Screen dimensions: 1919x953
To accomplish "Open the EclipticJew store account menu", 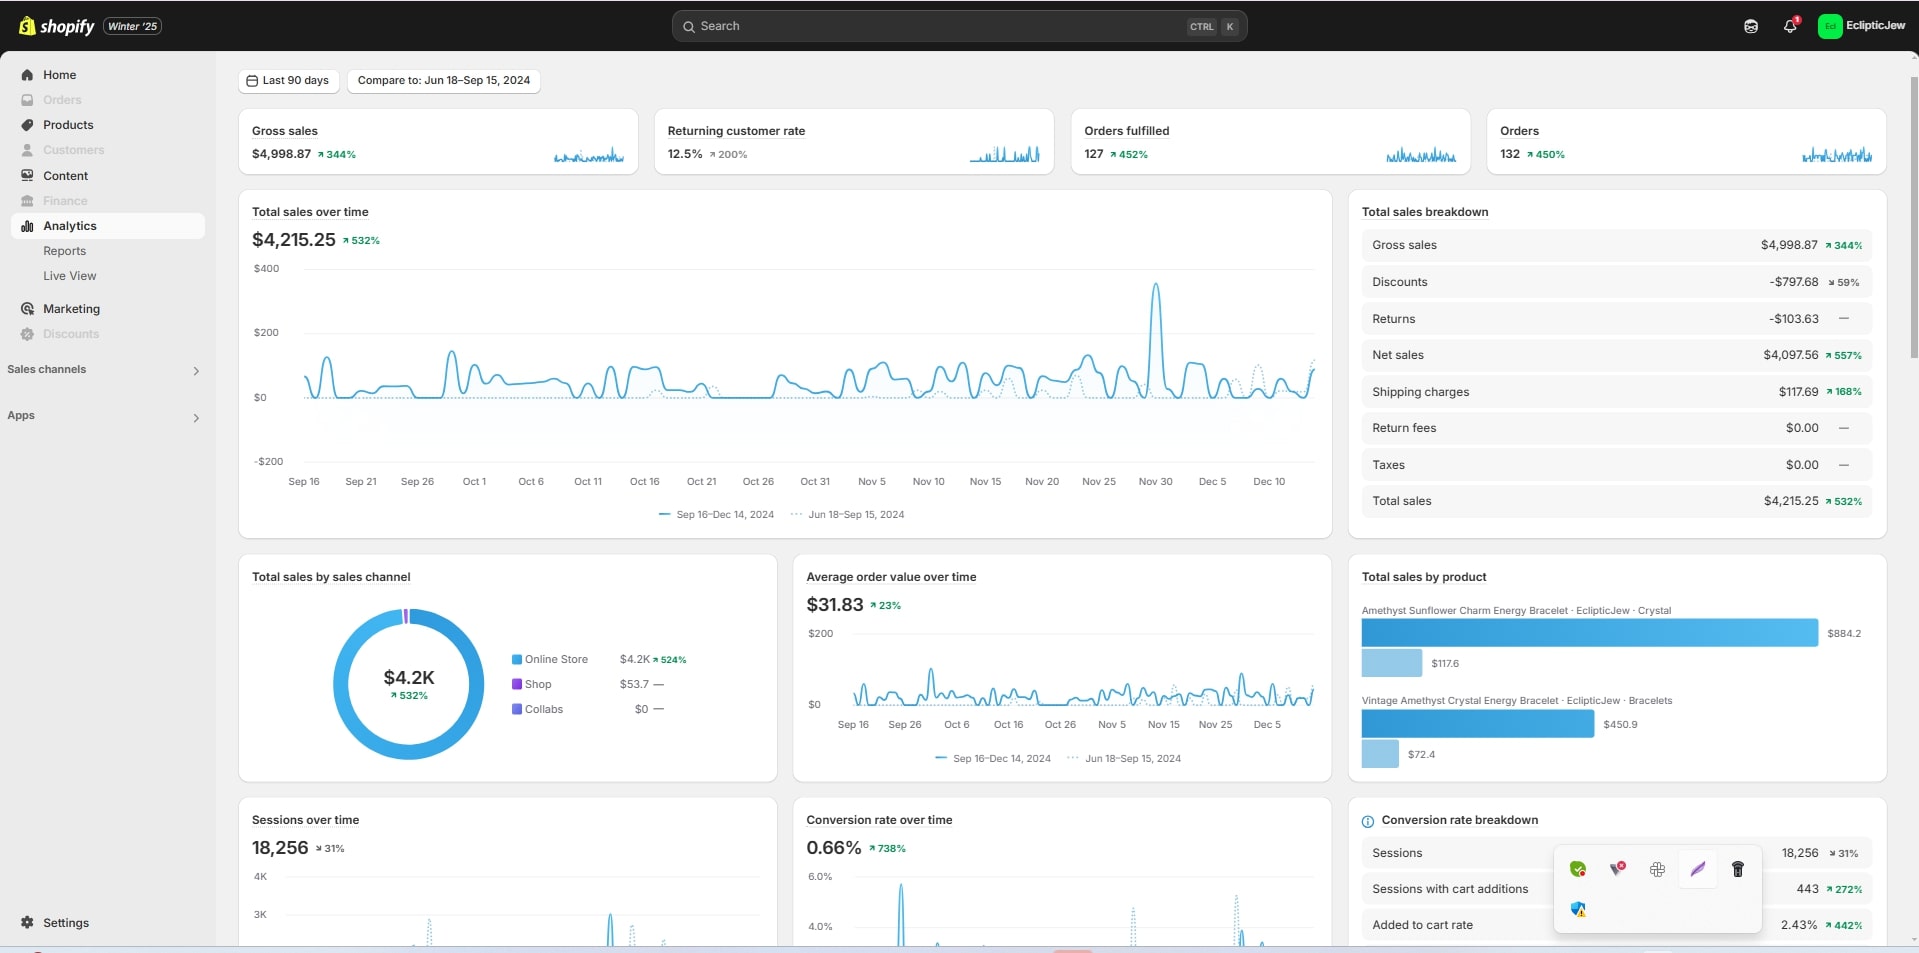I will (1861, 26).
